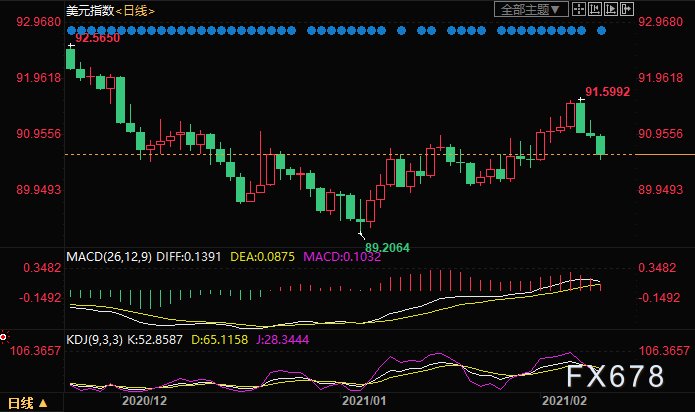This screenshot has height=412, width=695.
Task: Open the 全部主题 theme dropdown
Action: (x=531, y=9)
